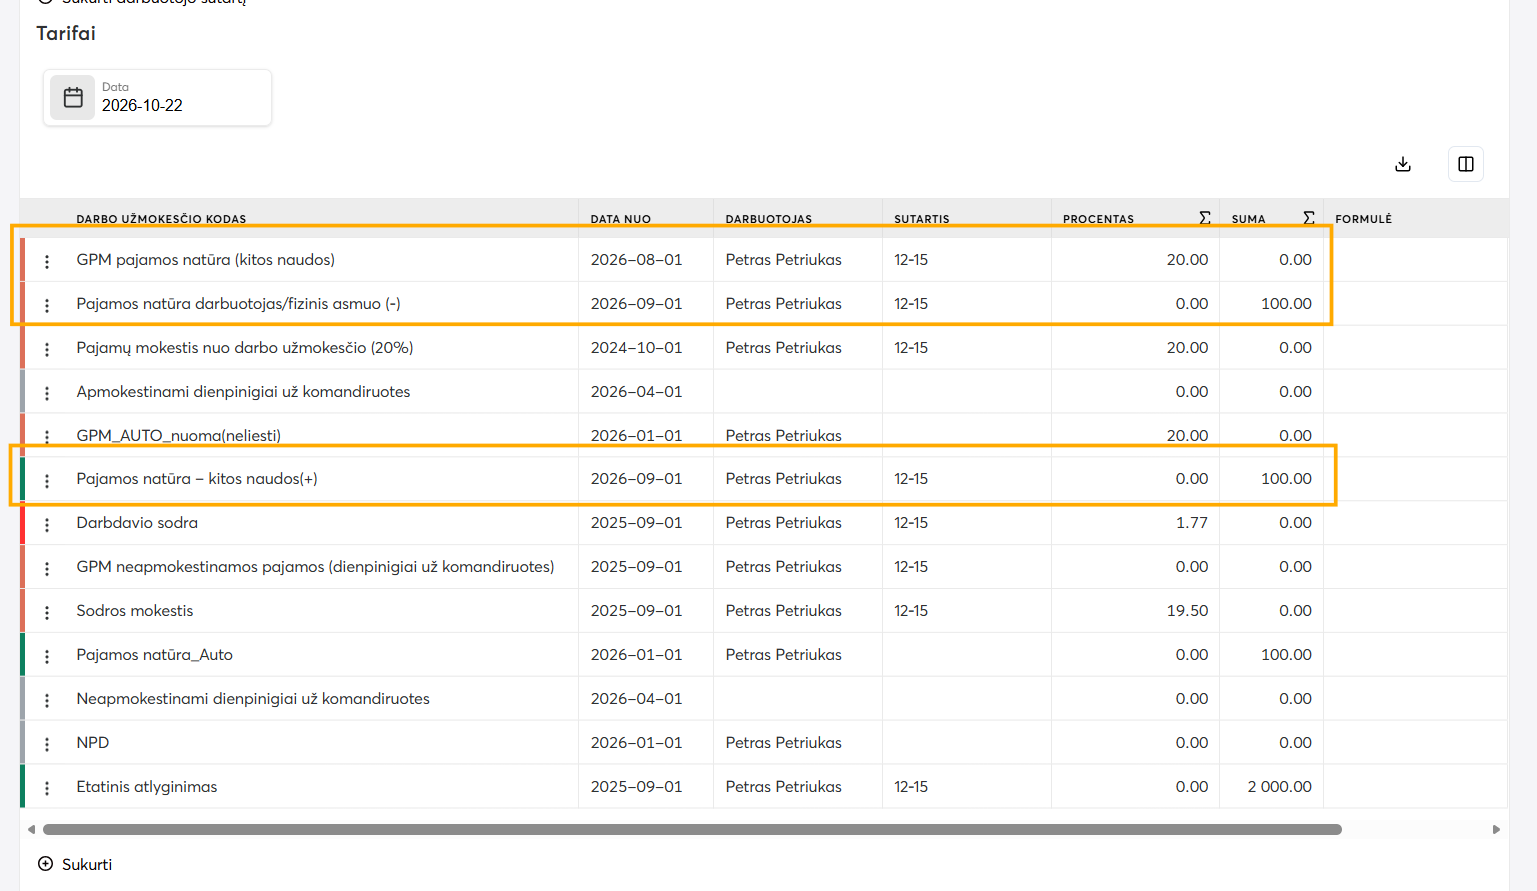Click the scroll-left arrow below the table

click(31, 829)
